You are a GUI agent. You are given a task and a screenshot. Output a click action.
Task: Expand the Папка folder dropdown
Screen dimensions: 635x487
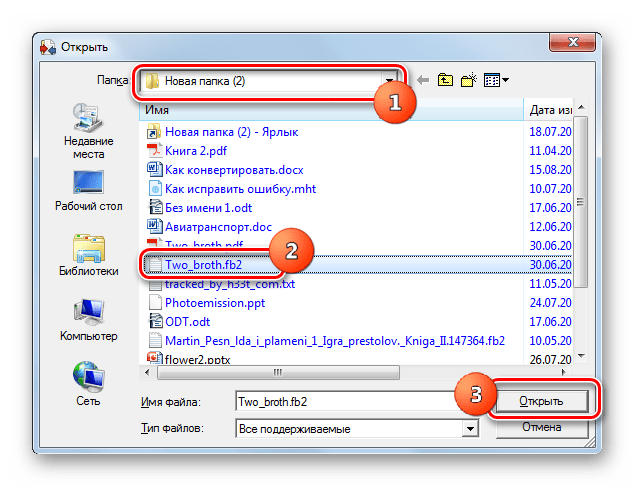(390, 81)
